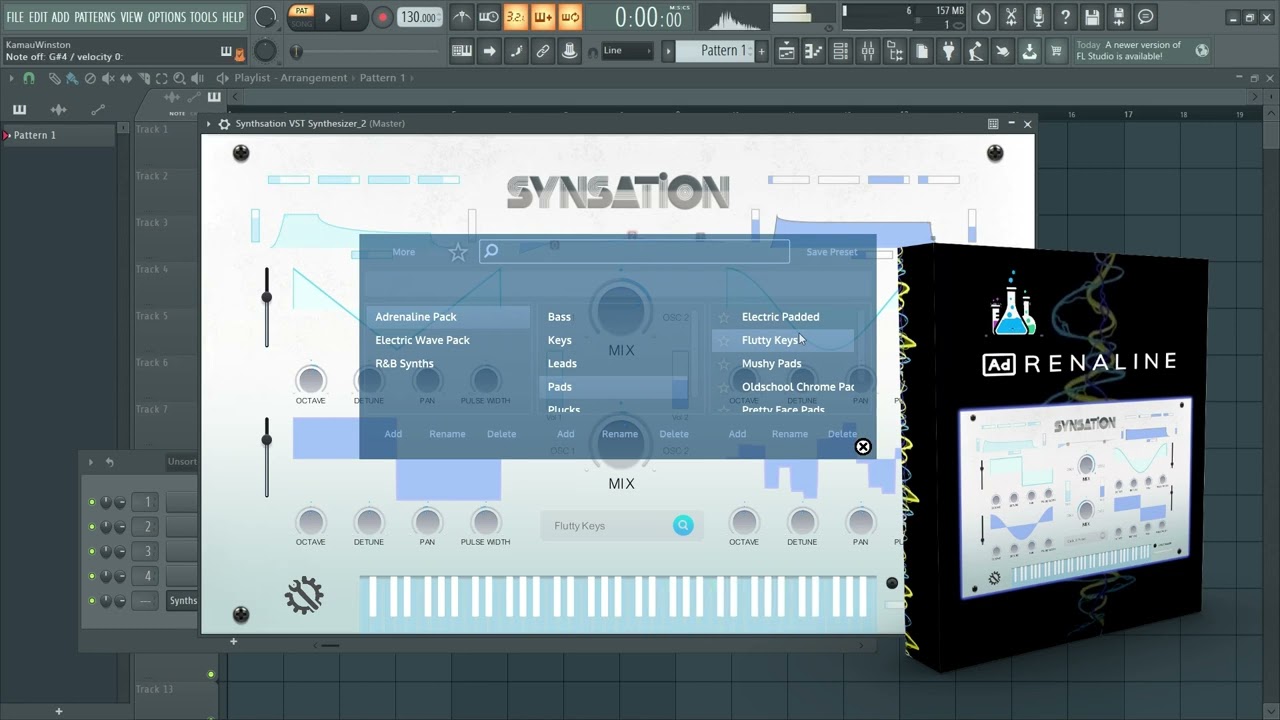The image size is (1280, 720).
Task: Favorite the Electric Padded preset star
Action: (x=724, y=318)
